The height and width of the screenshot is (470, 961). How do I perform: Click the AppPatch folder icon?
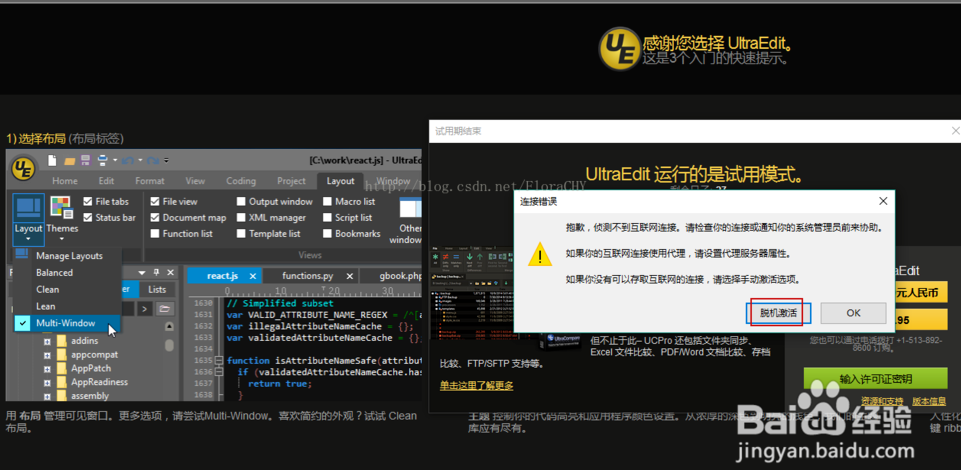pyautogui.click(x=61, y=368)
